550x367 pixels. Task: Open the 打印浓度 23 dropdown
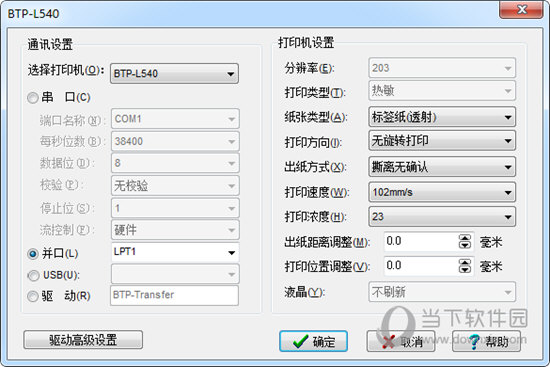[442, 216]
